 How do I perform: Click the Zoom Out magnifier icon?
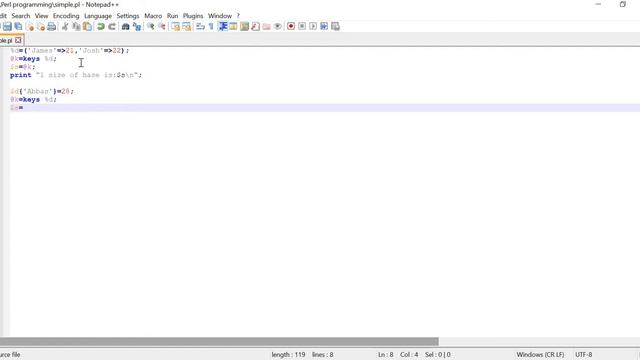click(x=162, y=27)
